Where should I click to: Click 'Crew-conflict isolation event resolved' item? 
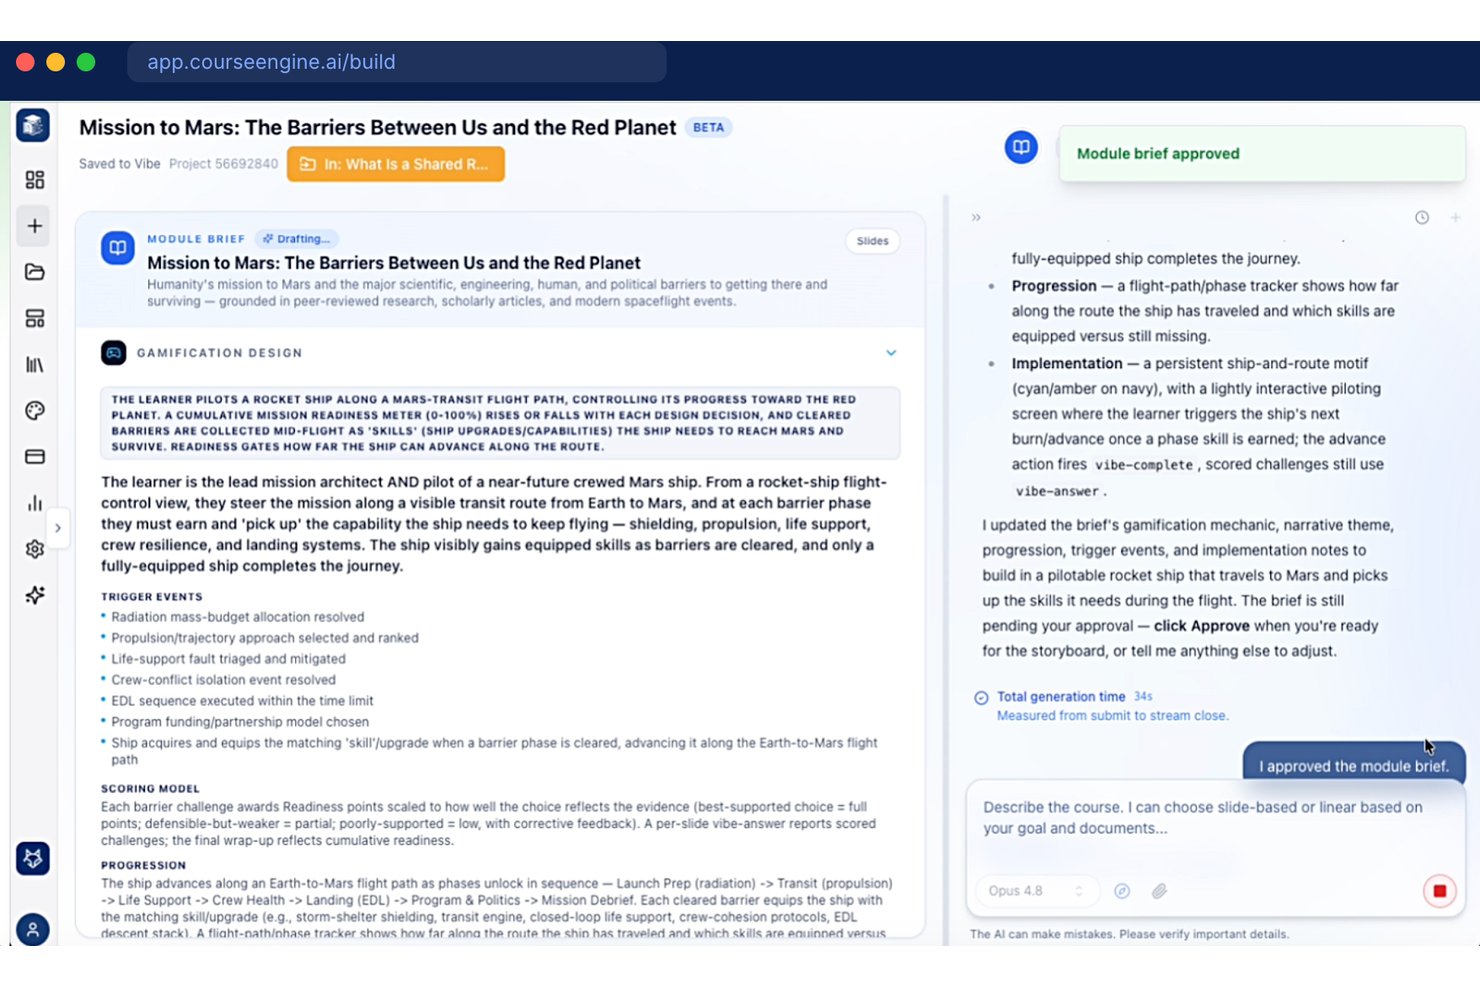point(223,680)
